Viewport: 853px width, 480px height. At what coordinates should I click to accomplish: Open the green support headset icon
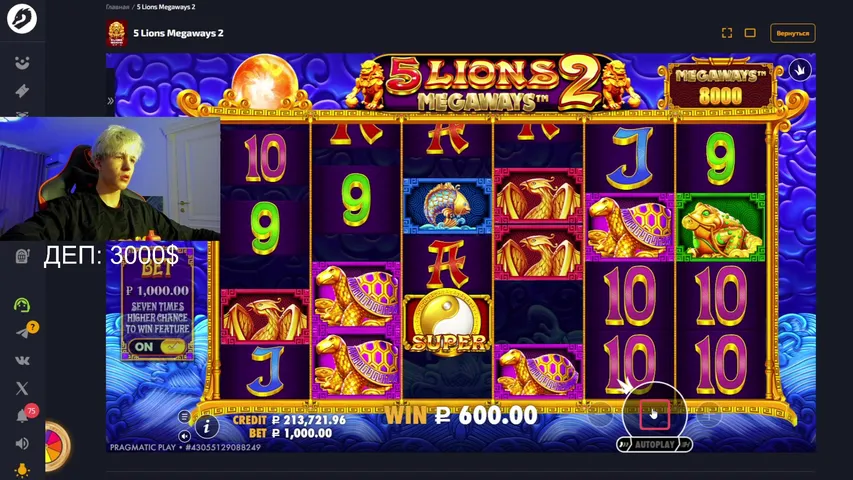click(x=22, y=305)
